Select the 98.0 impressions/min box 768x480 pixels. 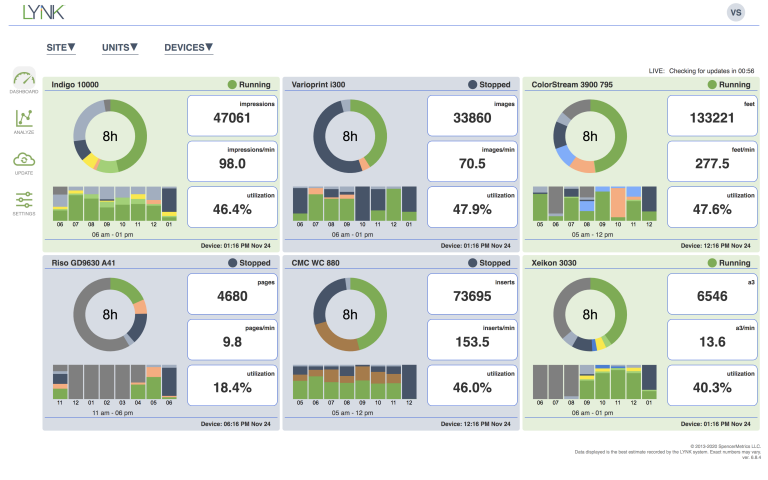point(232,161)
